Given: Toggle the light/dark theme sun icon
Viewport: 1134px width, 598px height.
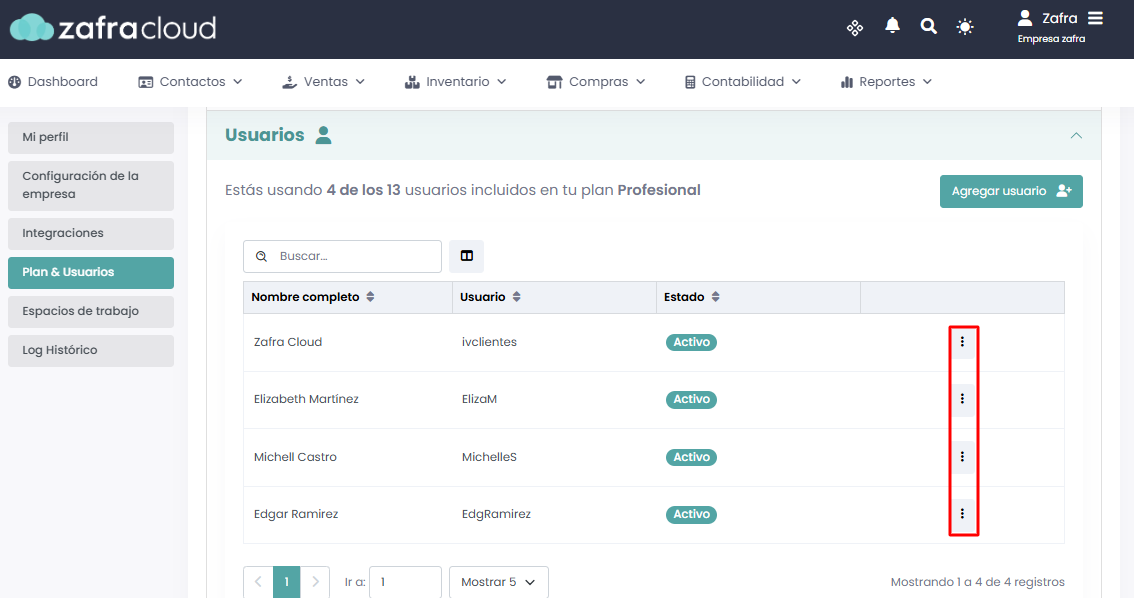Looking at the screenshot, I should click(965, 27).
